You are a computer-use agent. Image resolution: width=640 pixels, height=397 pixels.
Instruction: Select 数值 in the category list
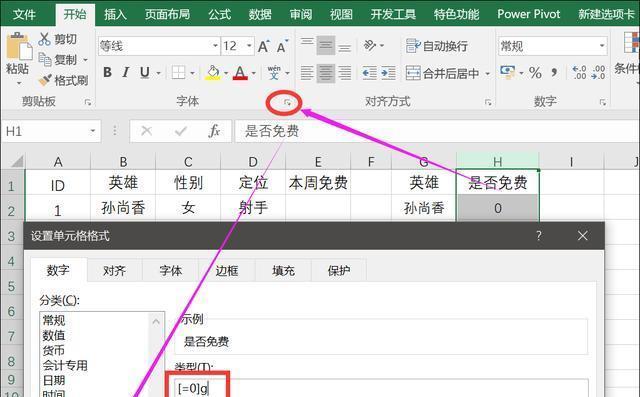(x=54, y=335)
